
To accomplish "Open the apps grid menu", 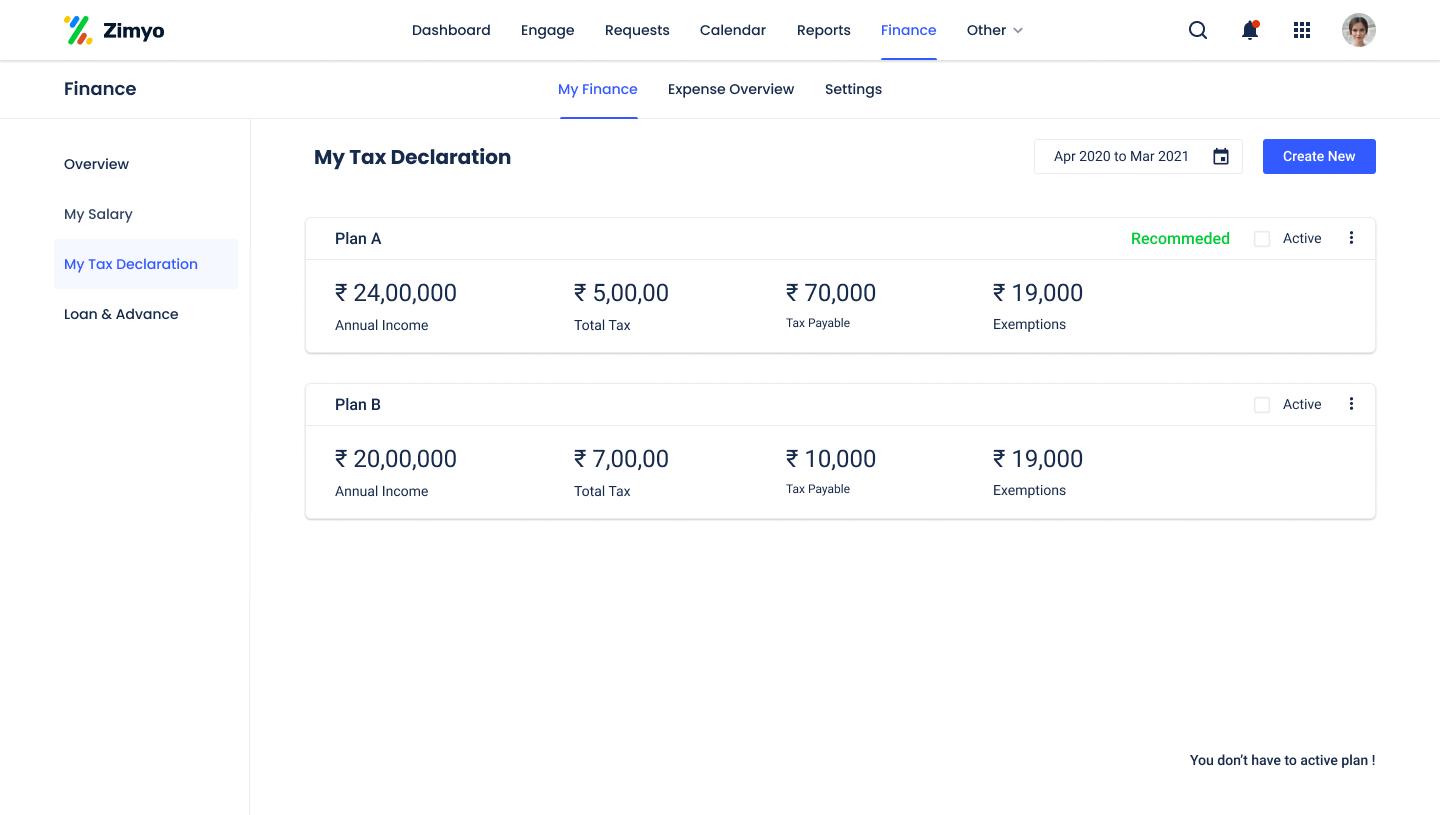I will tap(1301, 30).
